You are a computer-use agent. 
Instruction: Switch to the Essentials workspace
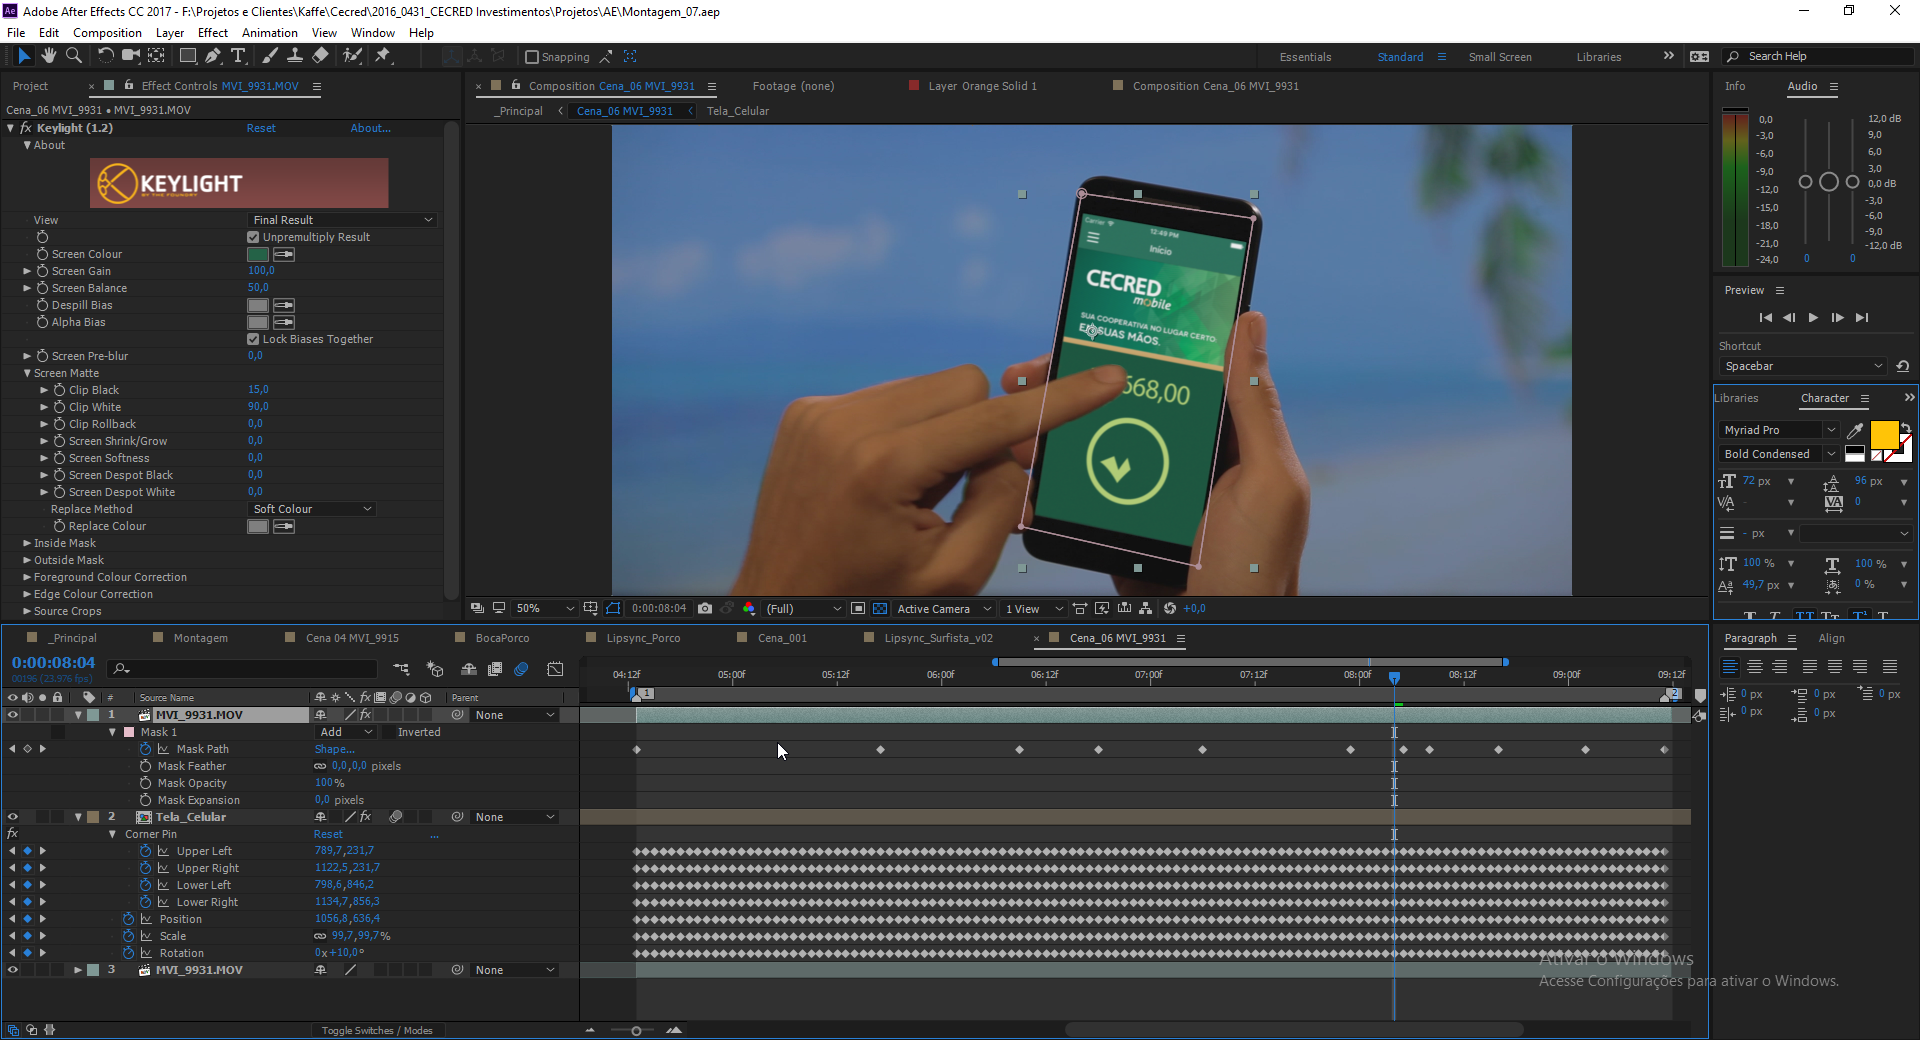[x=1305, y=57]
